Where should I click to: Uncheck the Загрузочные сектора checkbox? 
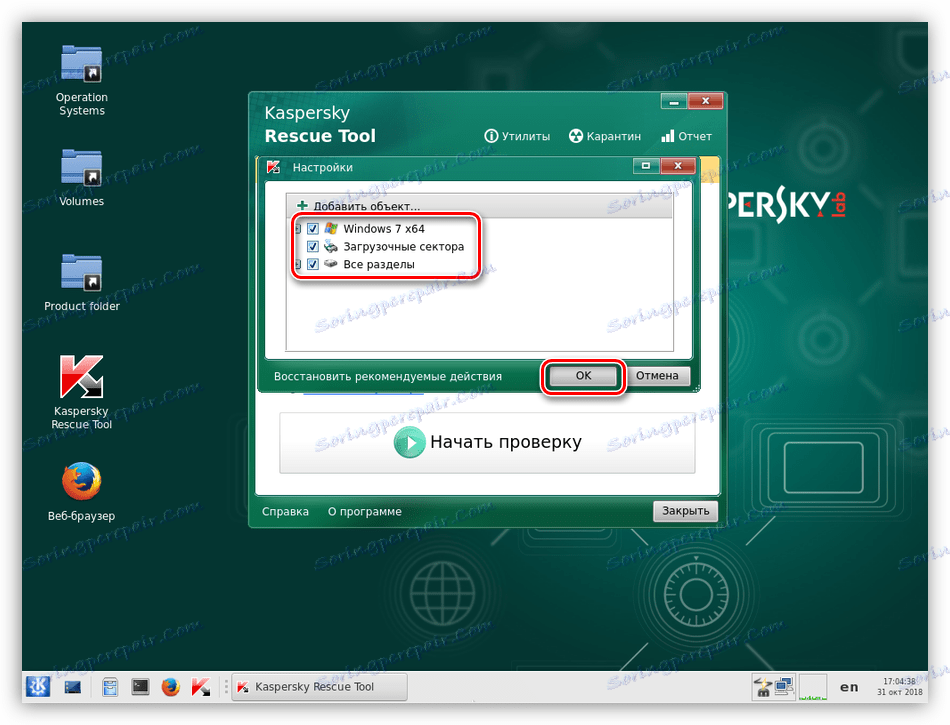(x=313, y=247)
